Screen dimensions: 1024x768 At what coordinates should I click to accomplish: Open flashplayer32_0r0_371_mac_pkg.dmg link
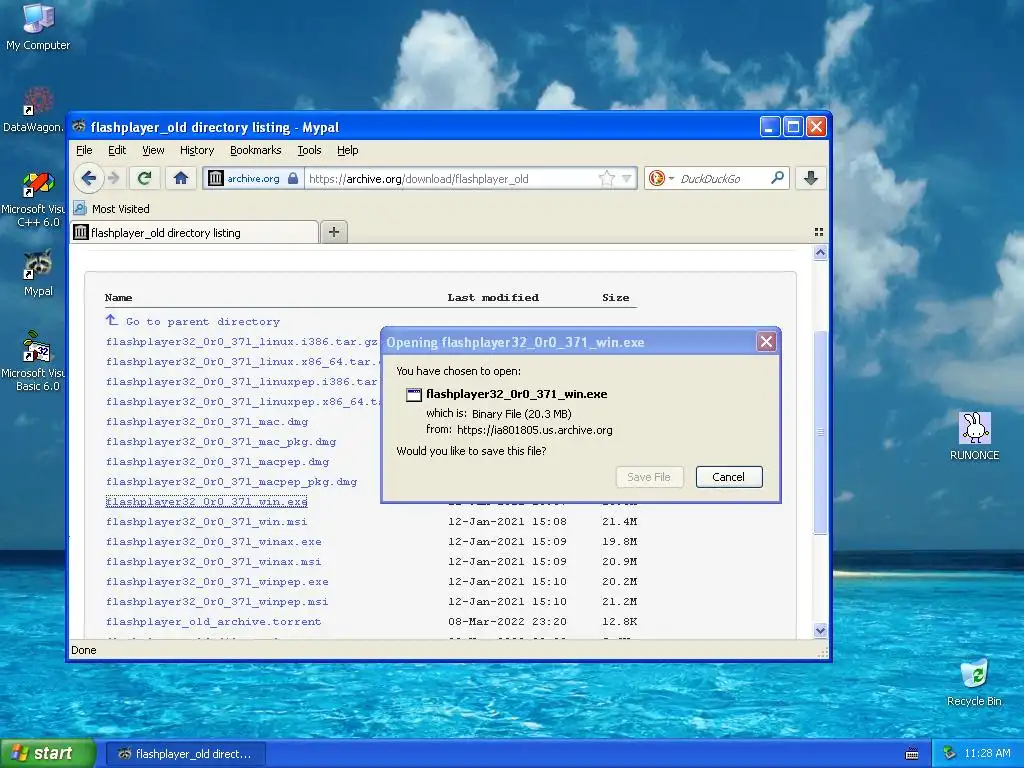tap(221, 442)
